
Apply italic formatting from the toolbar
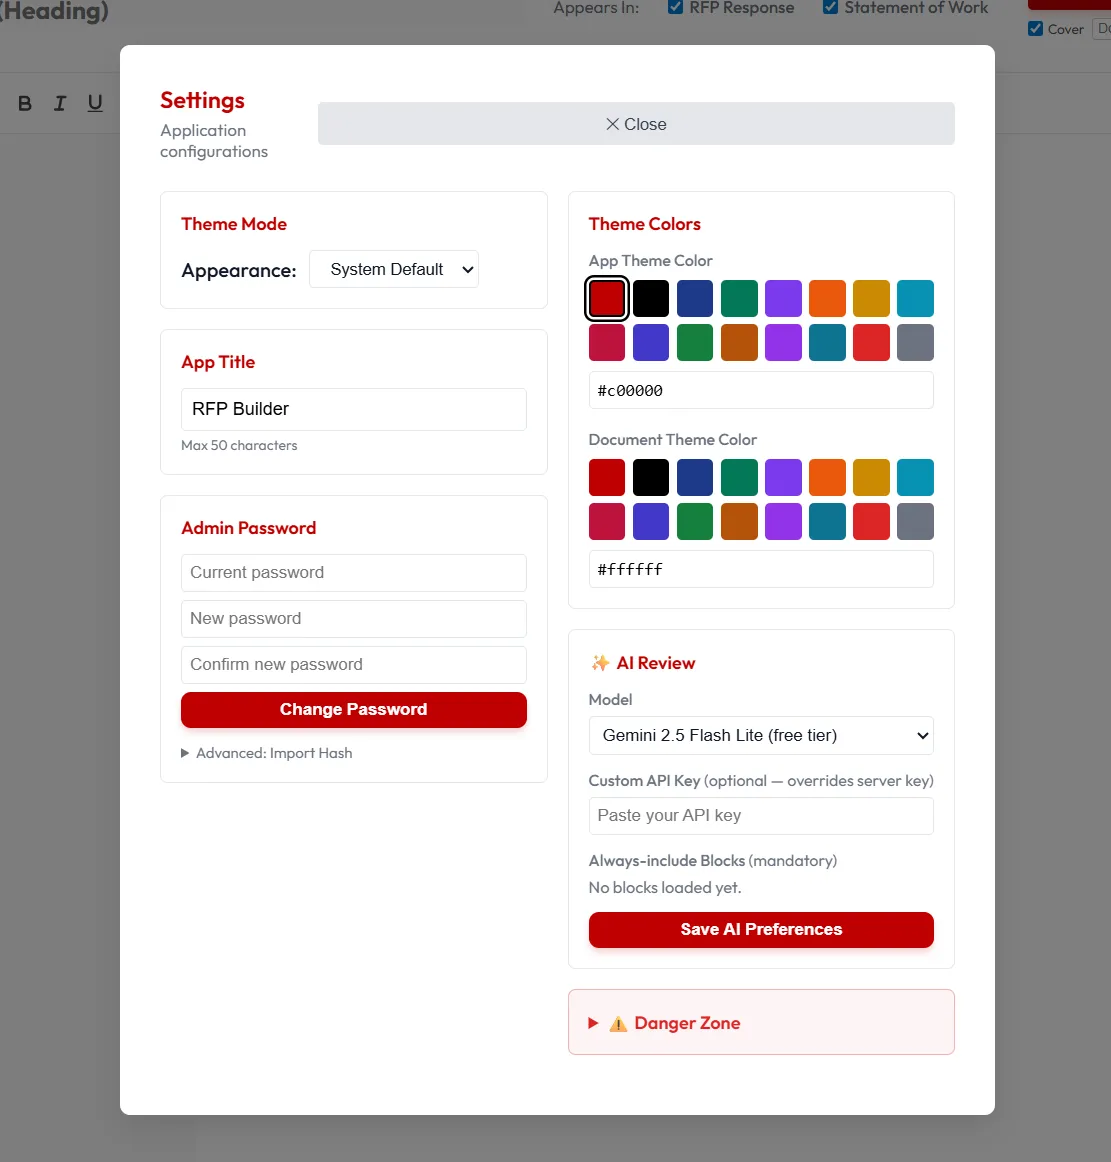coord(59,103)
